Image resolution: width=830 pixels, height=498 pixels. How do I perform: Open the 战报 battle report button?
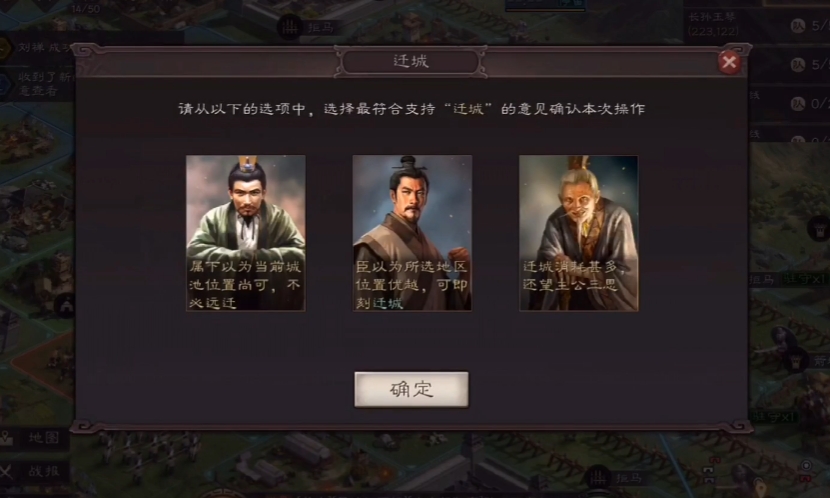(35, 471)
